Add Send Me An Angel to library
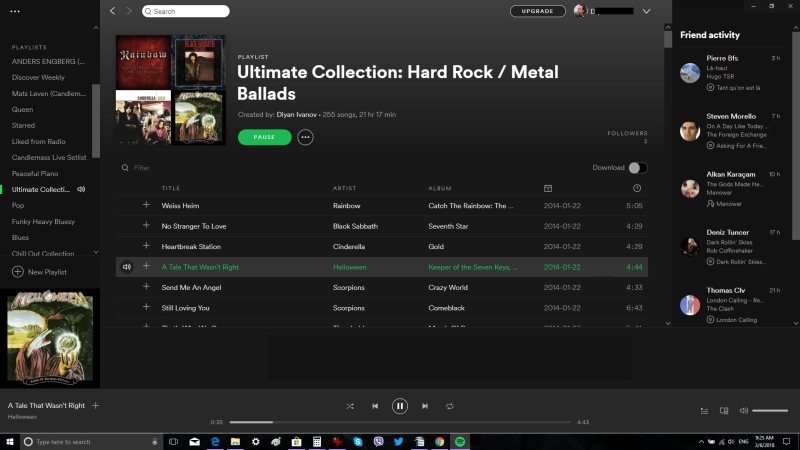 pyautogui.click(x=146, y=287)
